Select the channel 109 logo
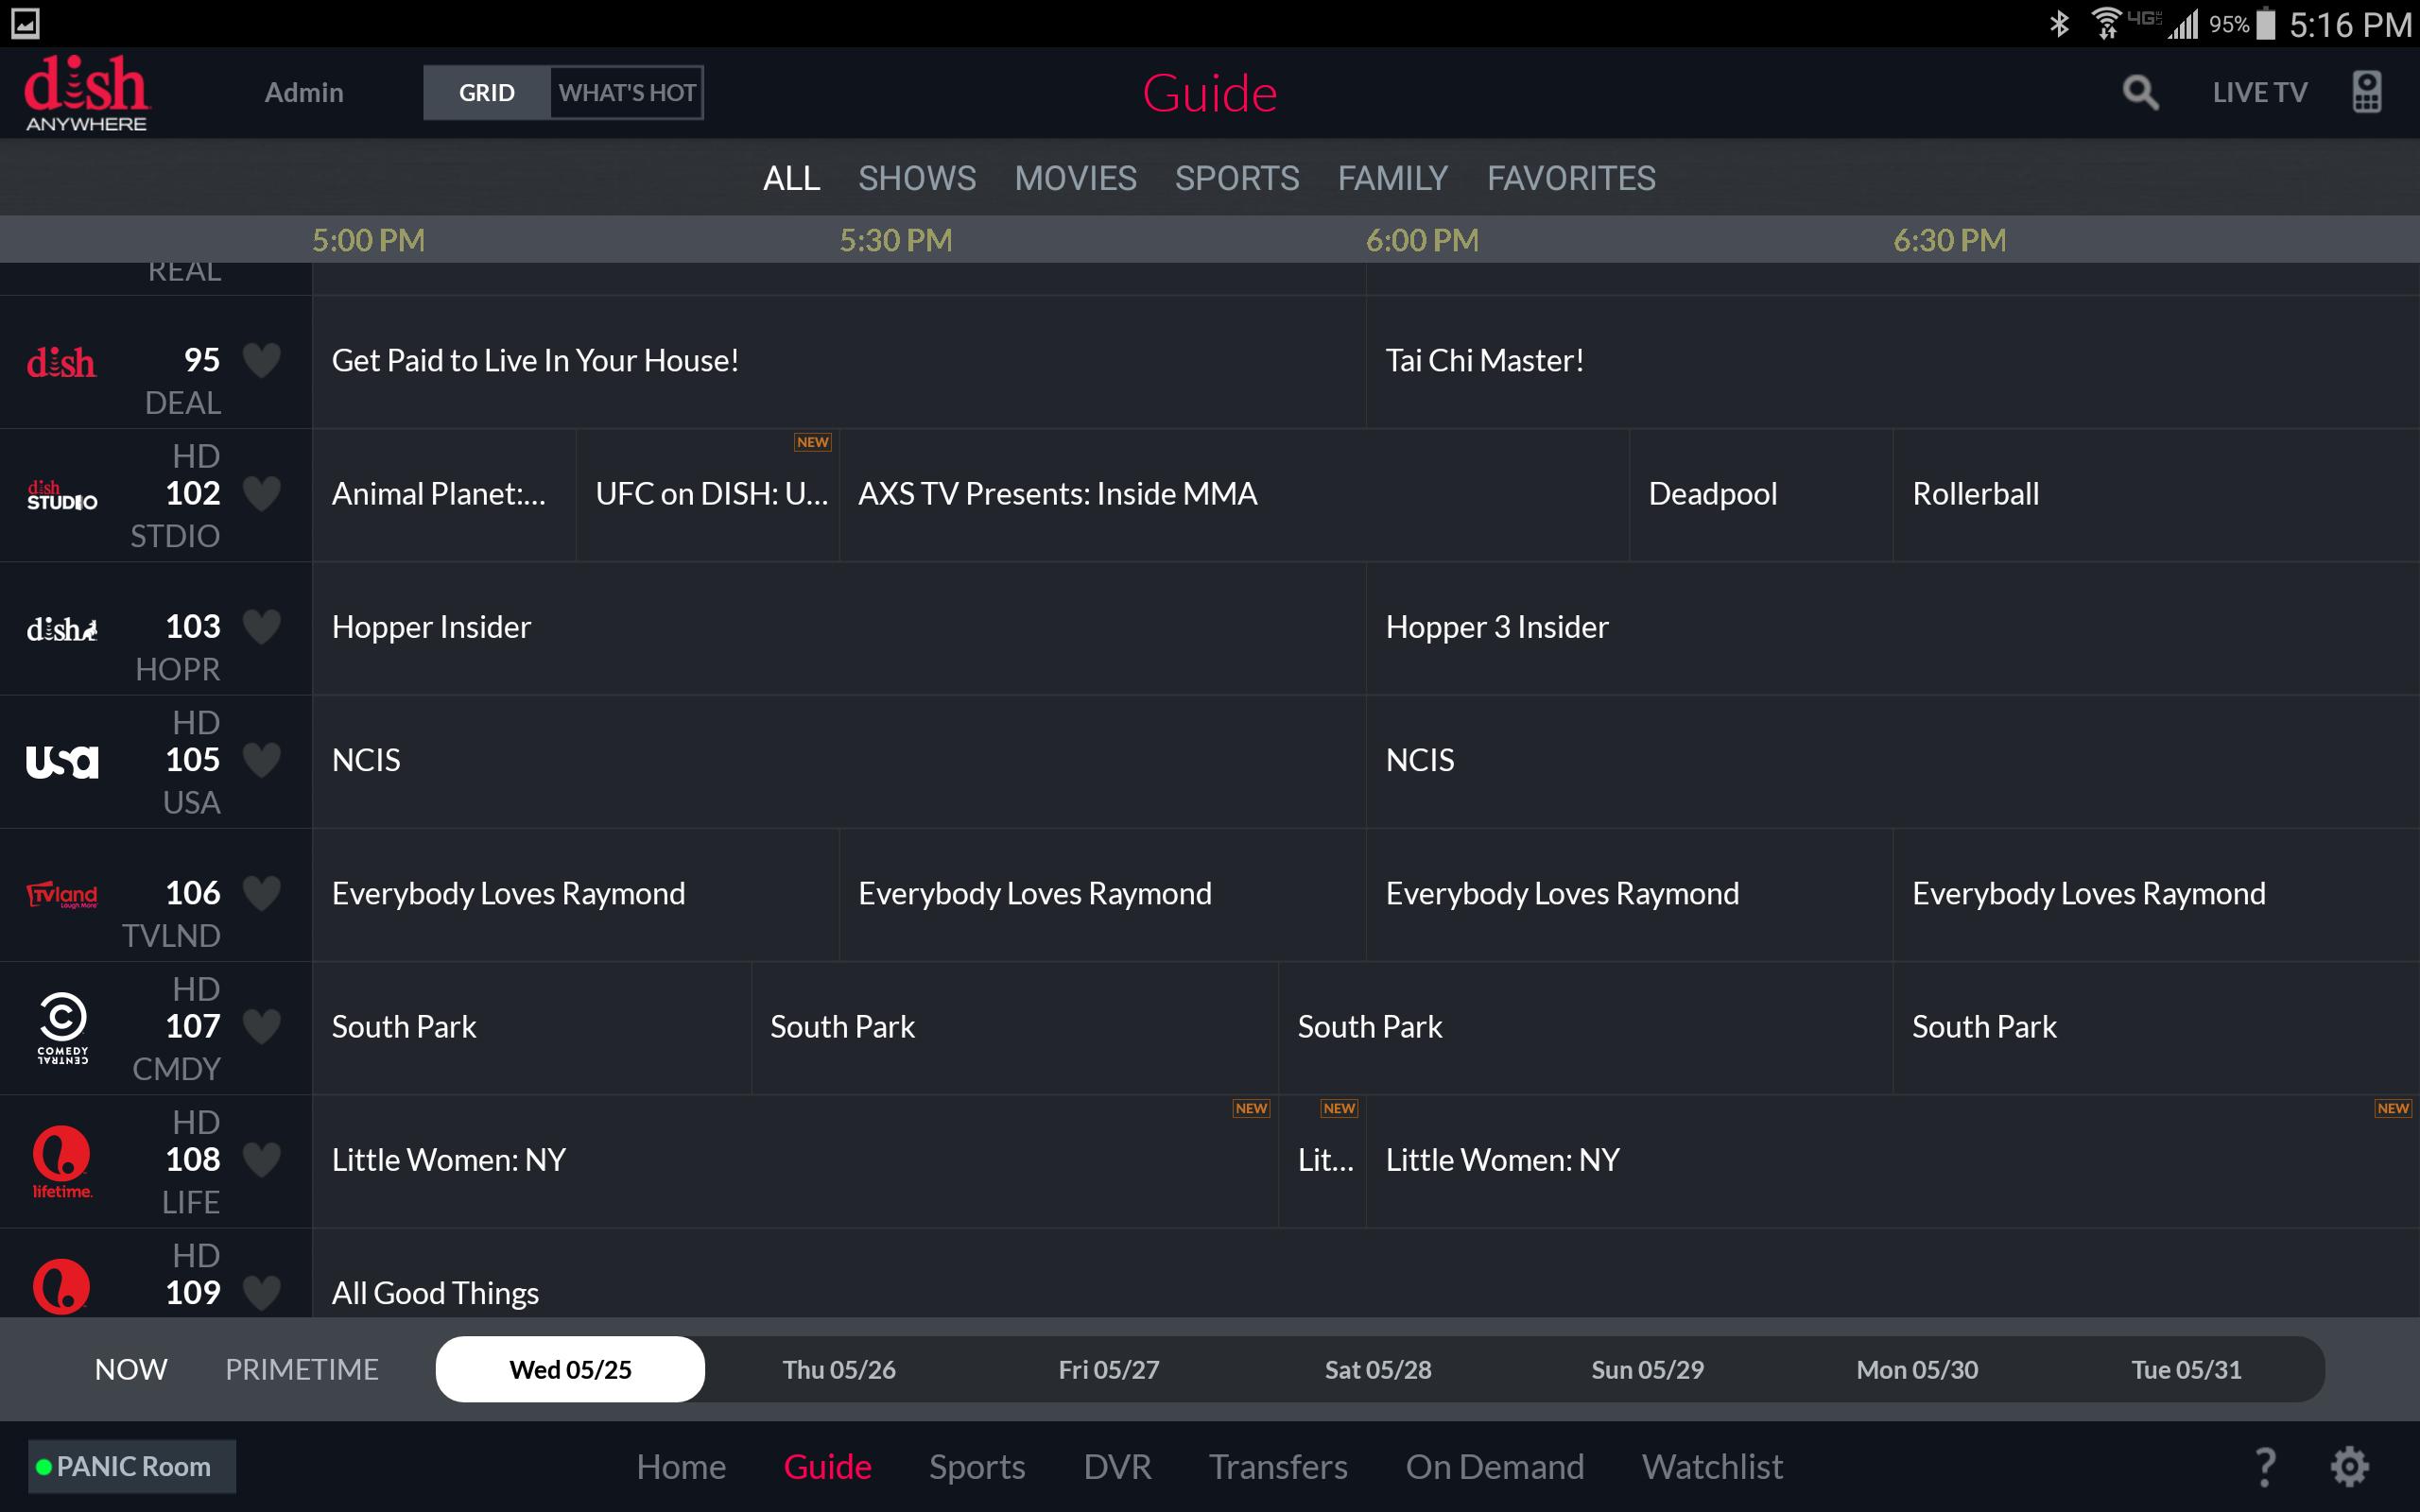The image size is (2420, 1512). click(61, 1287)
